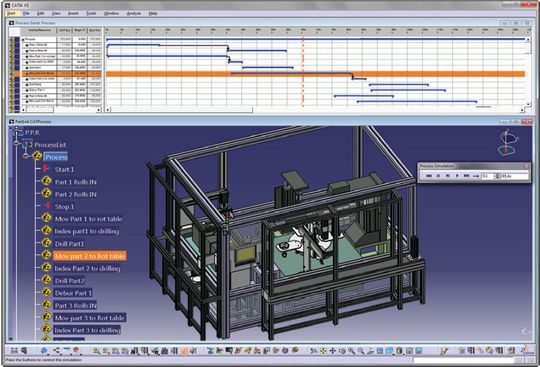
Task: Toggle loop mode in Process Simulation
Action: (476, 176)
